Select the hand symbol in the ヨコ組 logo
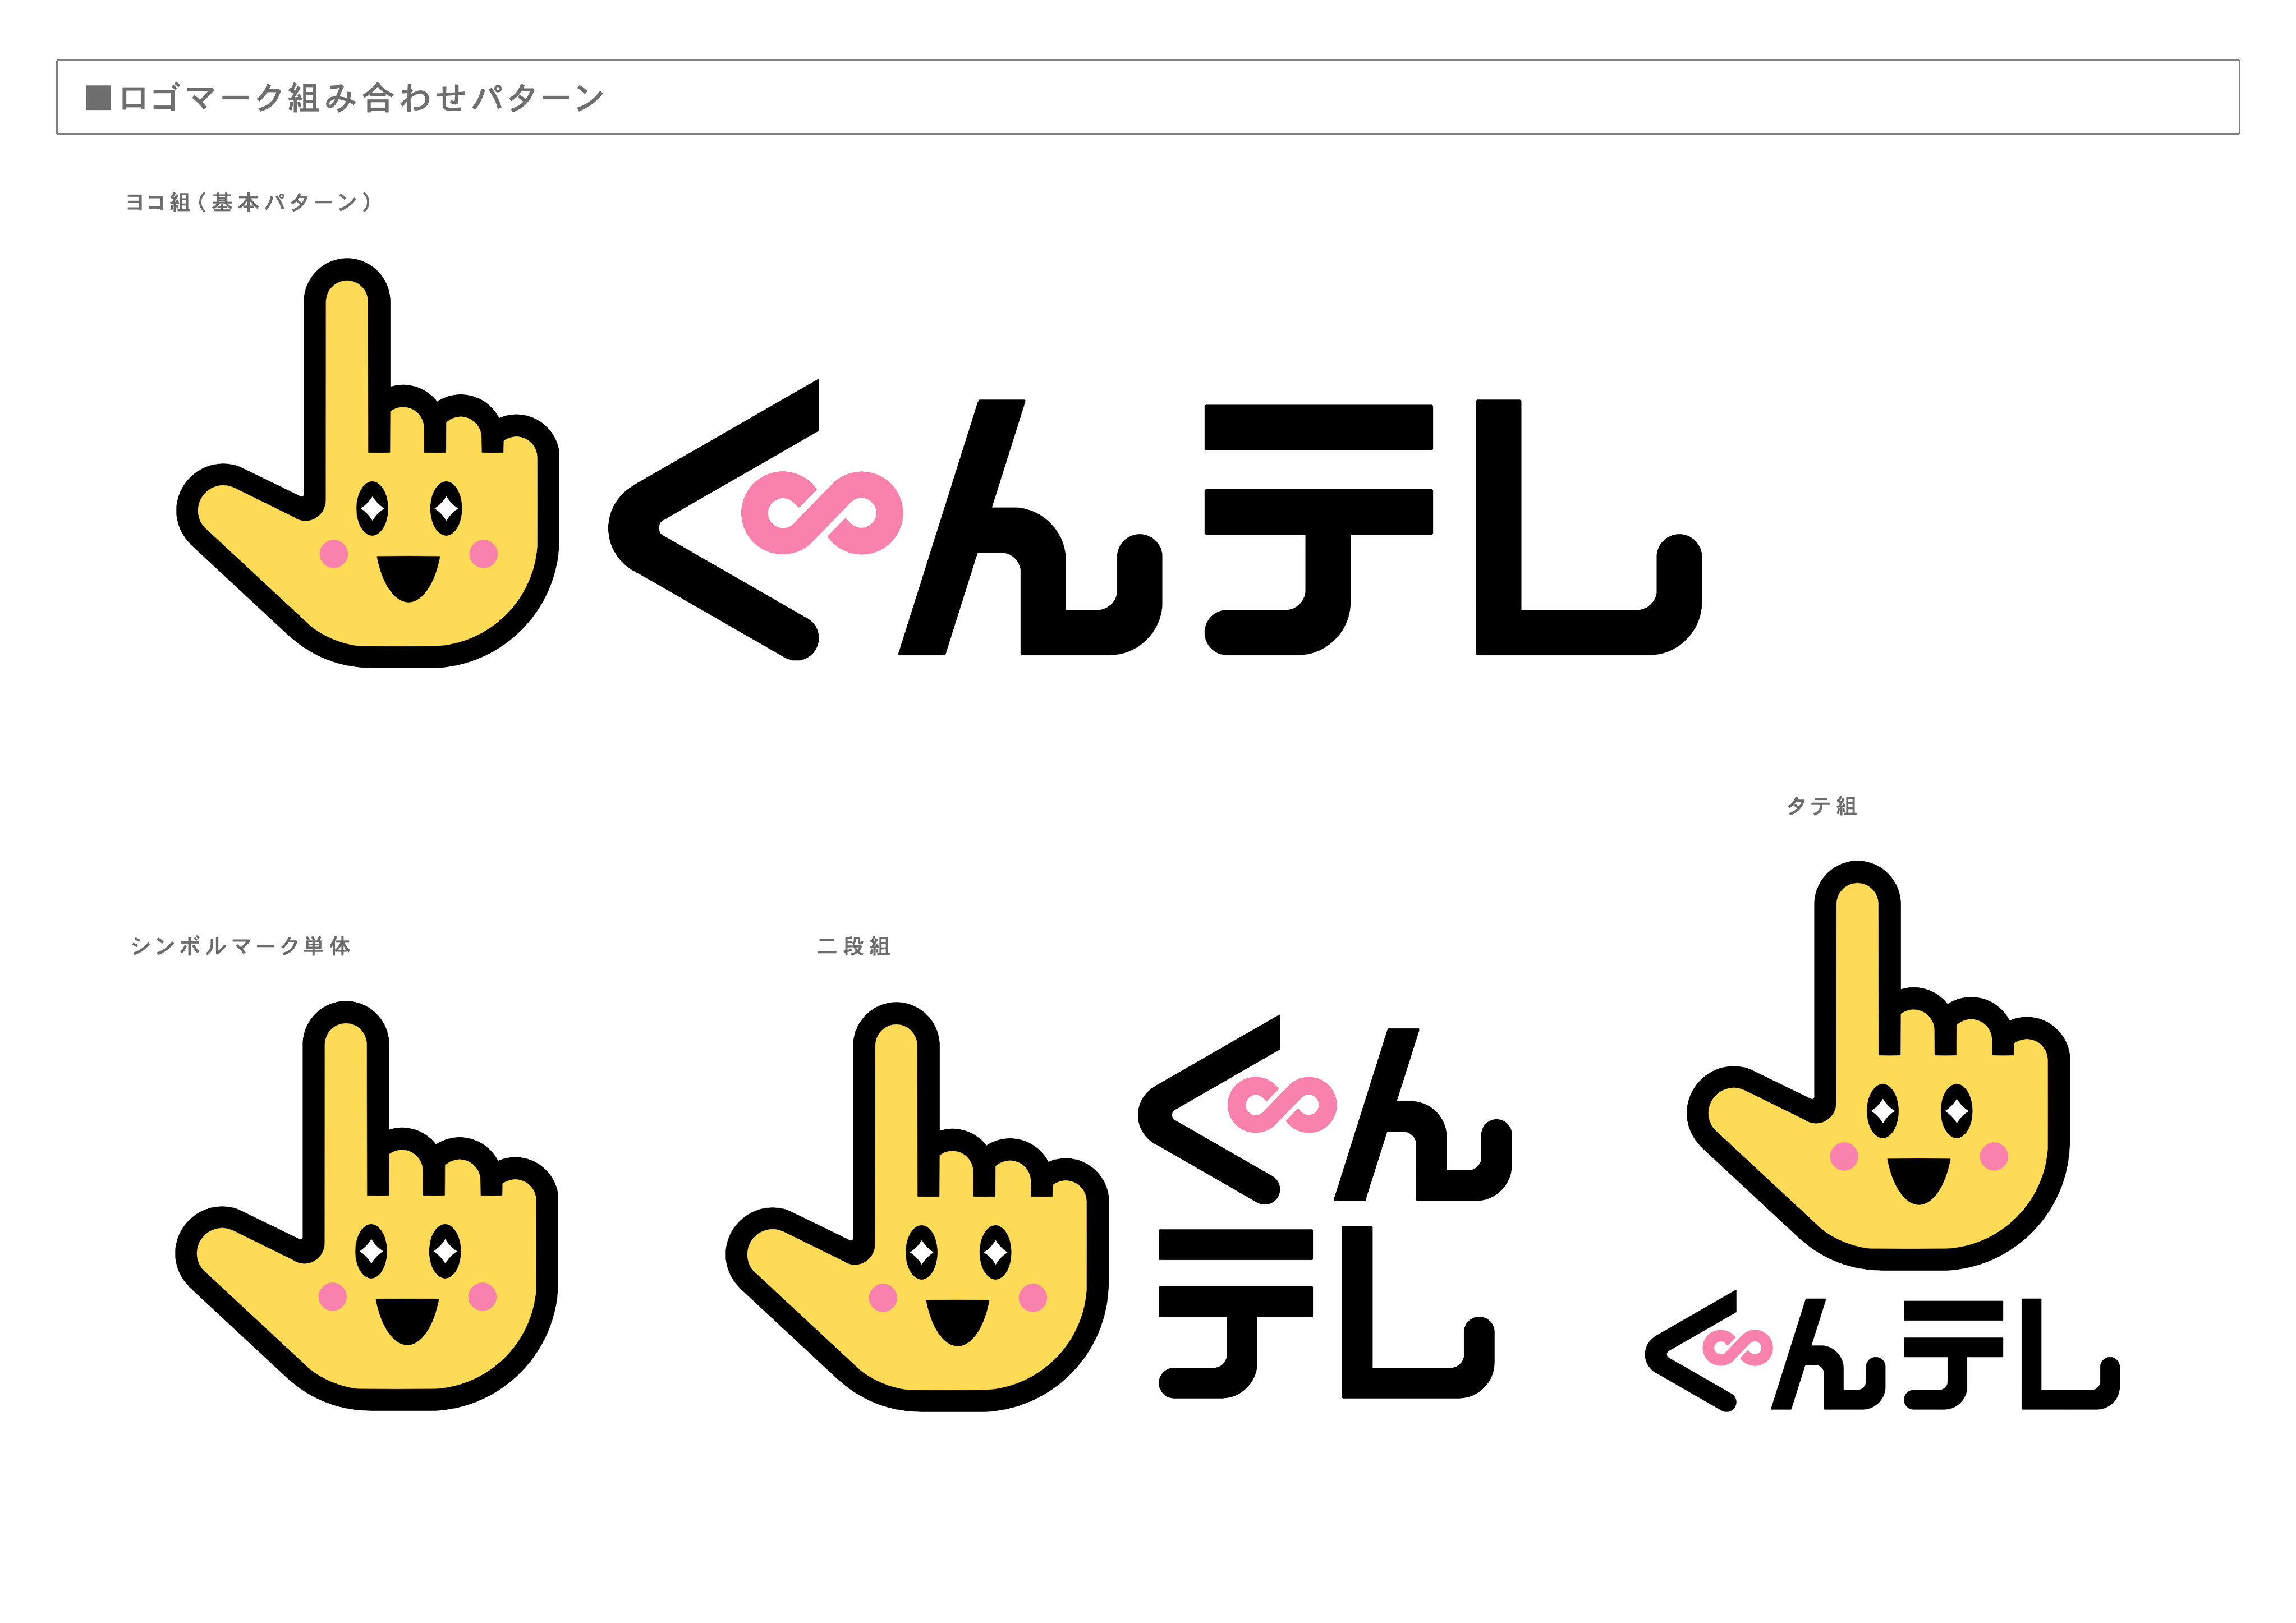2296x1623 pixels. click(x=368, y=463)
